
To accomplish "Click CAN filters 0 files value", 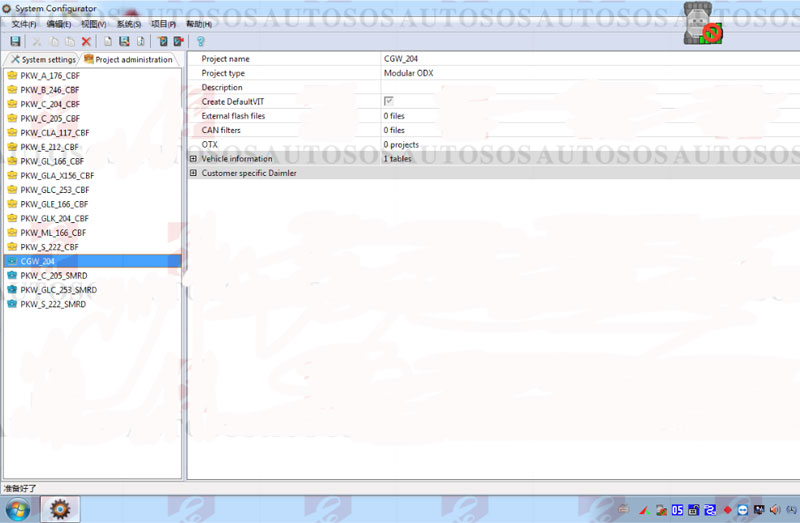I will pos(394,130).
